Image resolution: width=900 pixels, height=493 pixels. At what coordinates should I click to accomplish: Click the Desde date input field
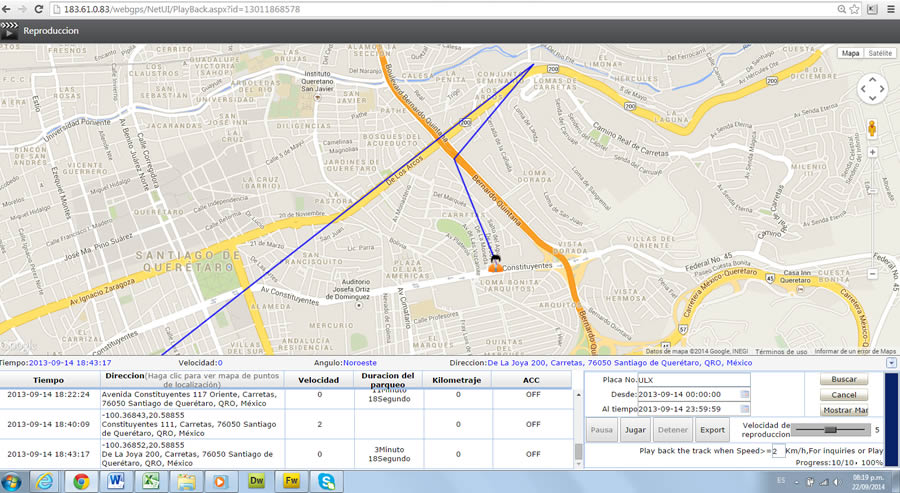pyautogui.click(x=693, y=394)
